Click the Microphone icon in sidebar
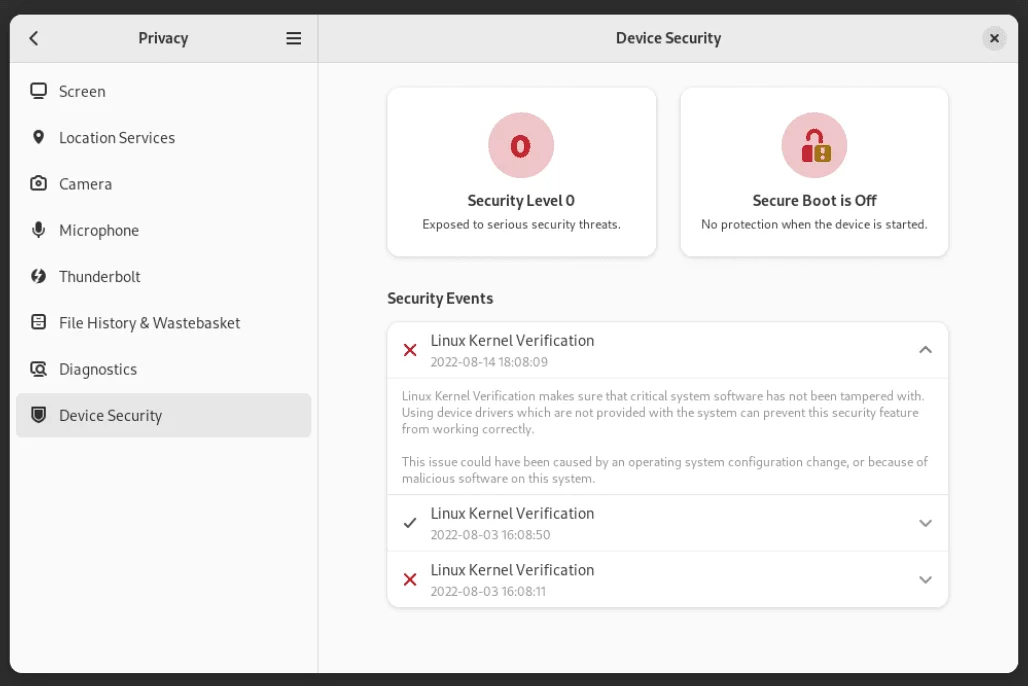This screenshot has width=1028, height=686. (x=39, y=230)
